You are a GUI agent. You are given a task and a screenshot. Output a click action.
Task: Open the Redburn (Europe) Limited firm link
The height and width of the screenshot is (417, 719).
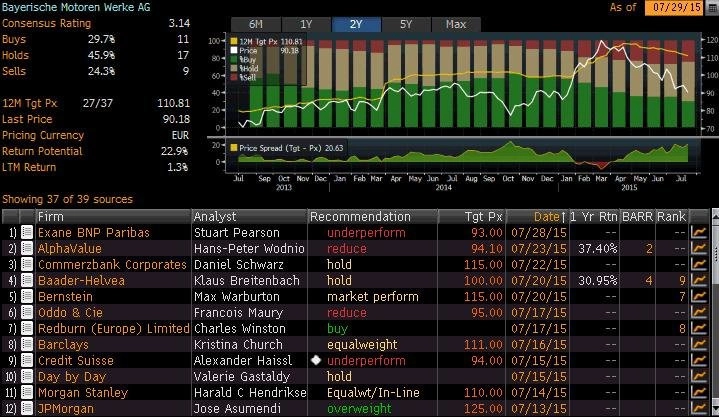click(x=114, y=329)
